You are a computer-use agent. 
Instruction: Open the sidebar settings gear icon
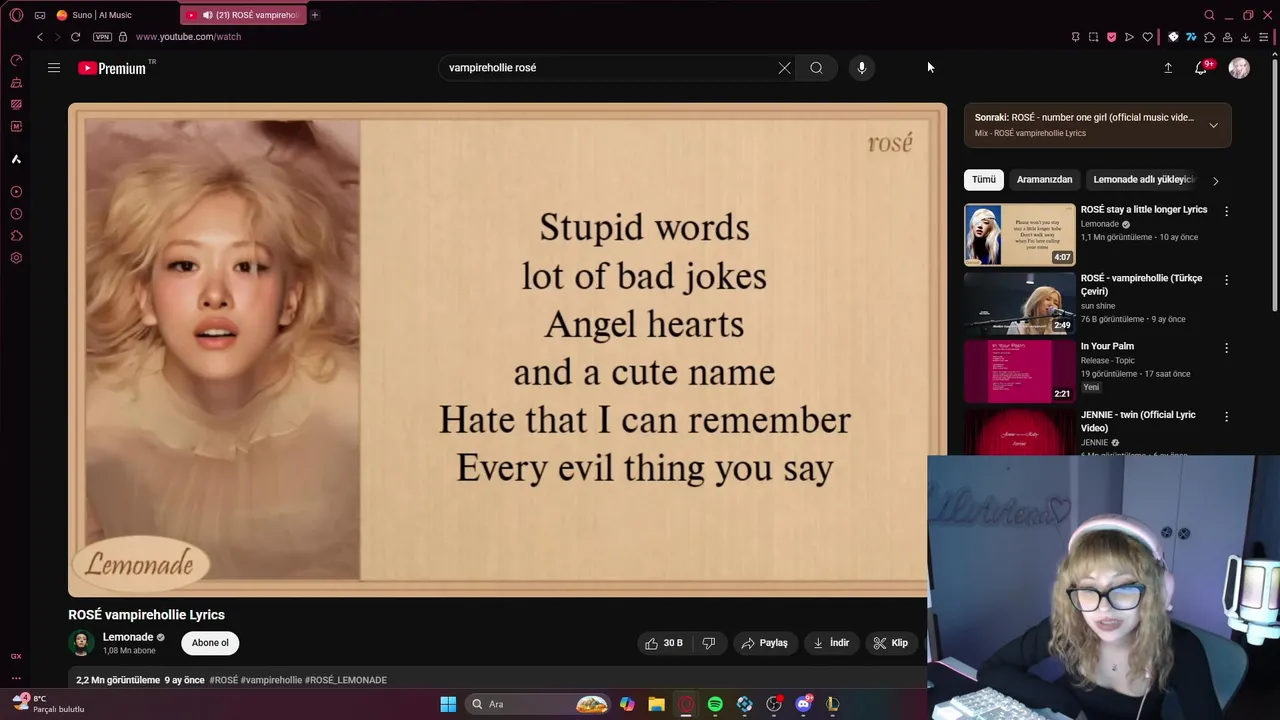click(16, 258)
